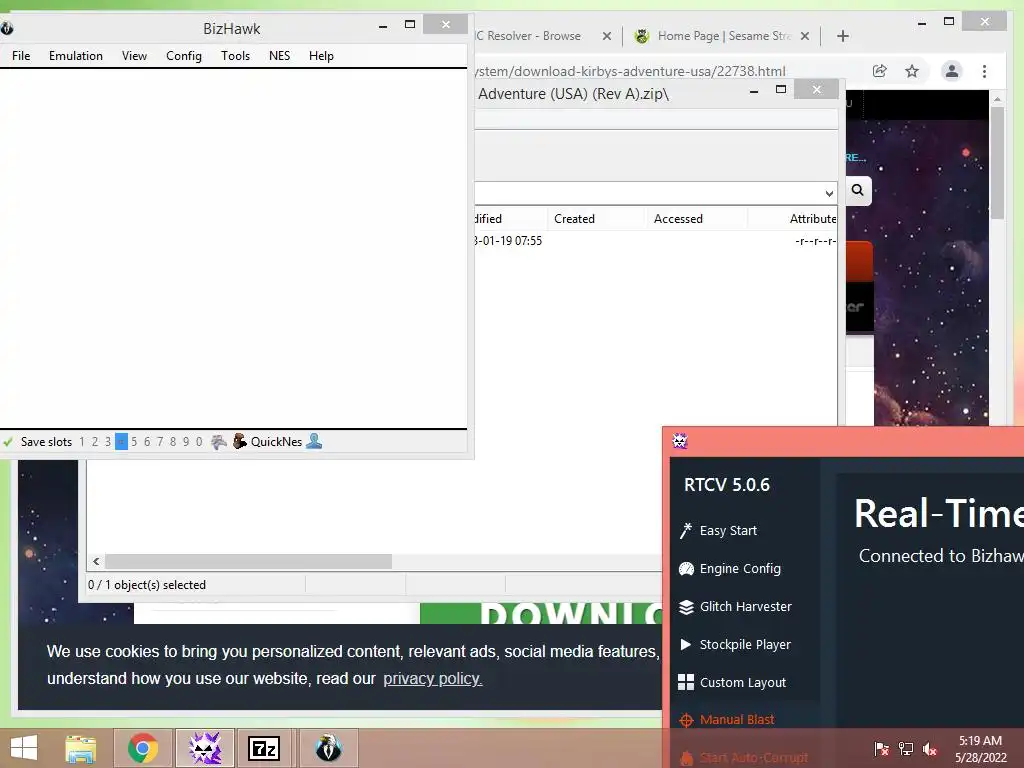Sort by Created column in 7-Zip
Image resolution: width=1024 pixels, height=768 pixels.
[x=575, y=219]
